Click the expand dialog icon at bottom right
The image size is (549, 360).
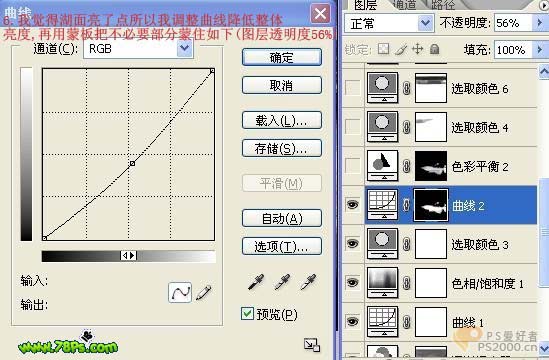click(312, 345)
